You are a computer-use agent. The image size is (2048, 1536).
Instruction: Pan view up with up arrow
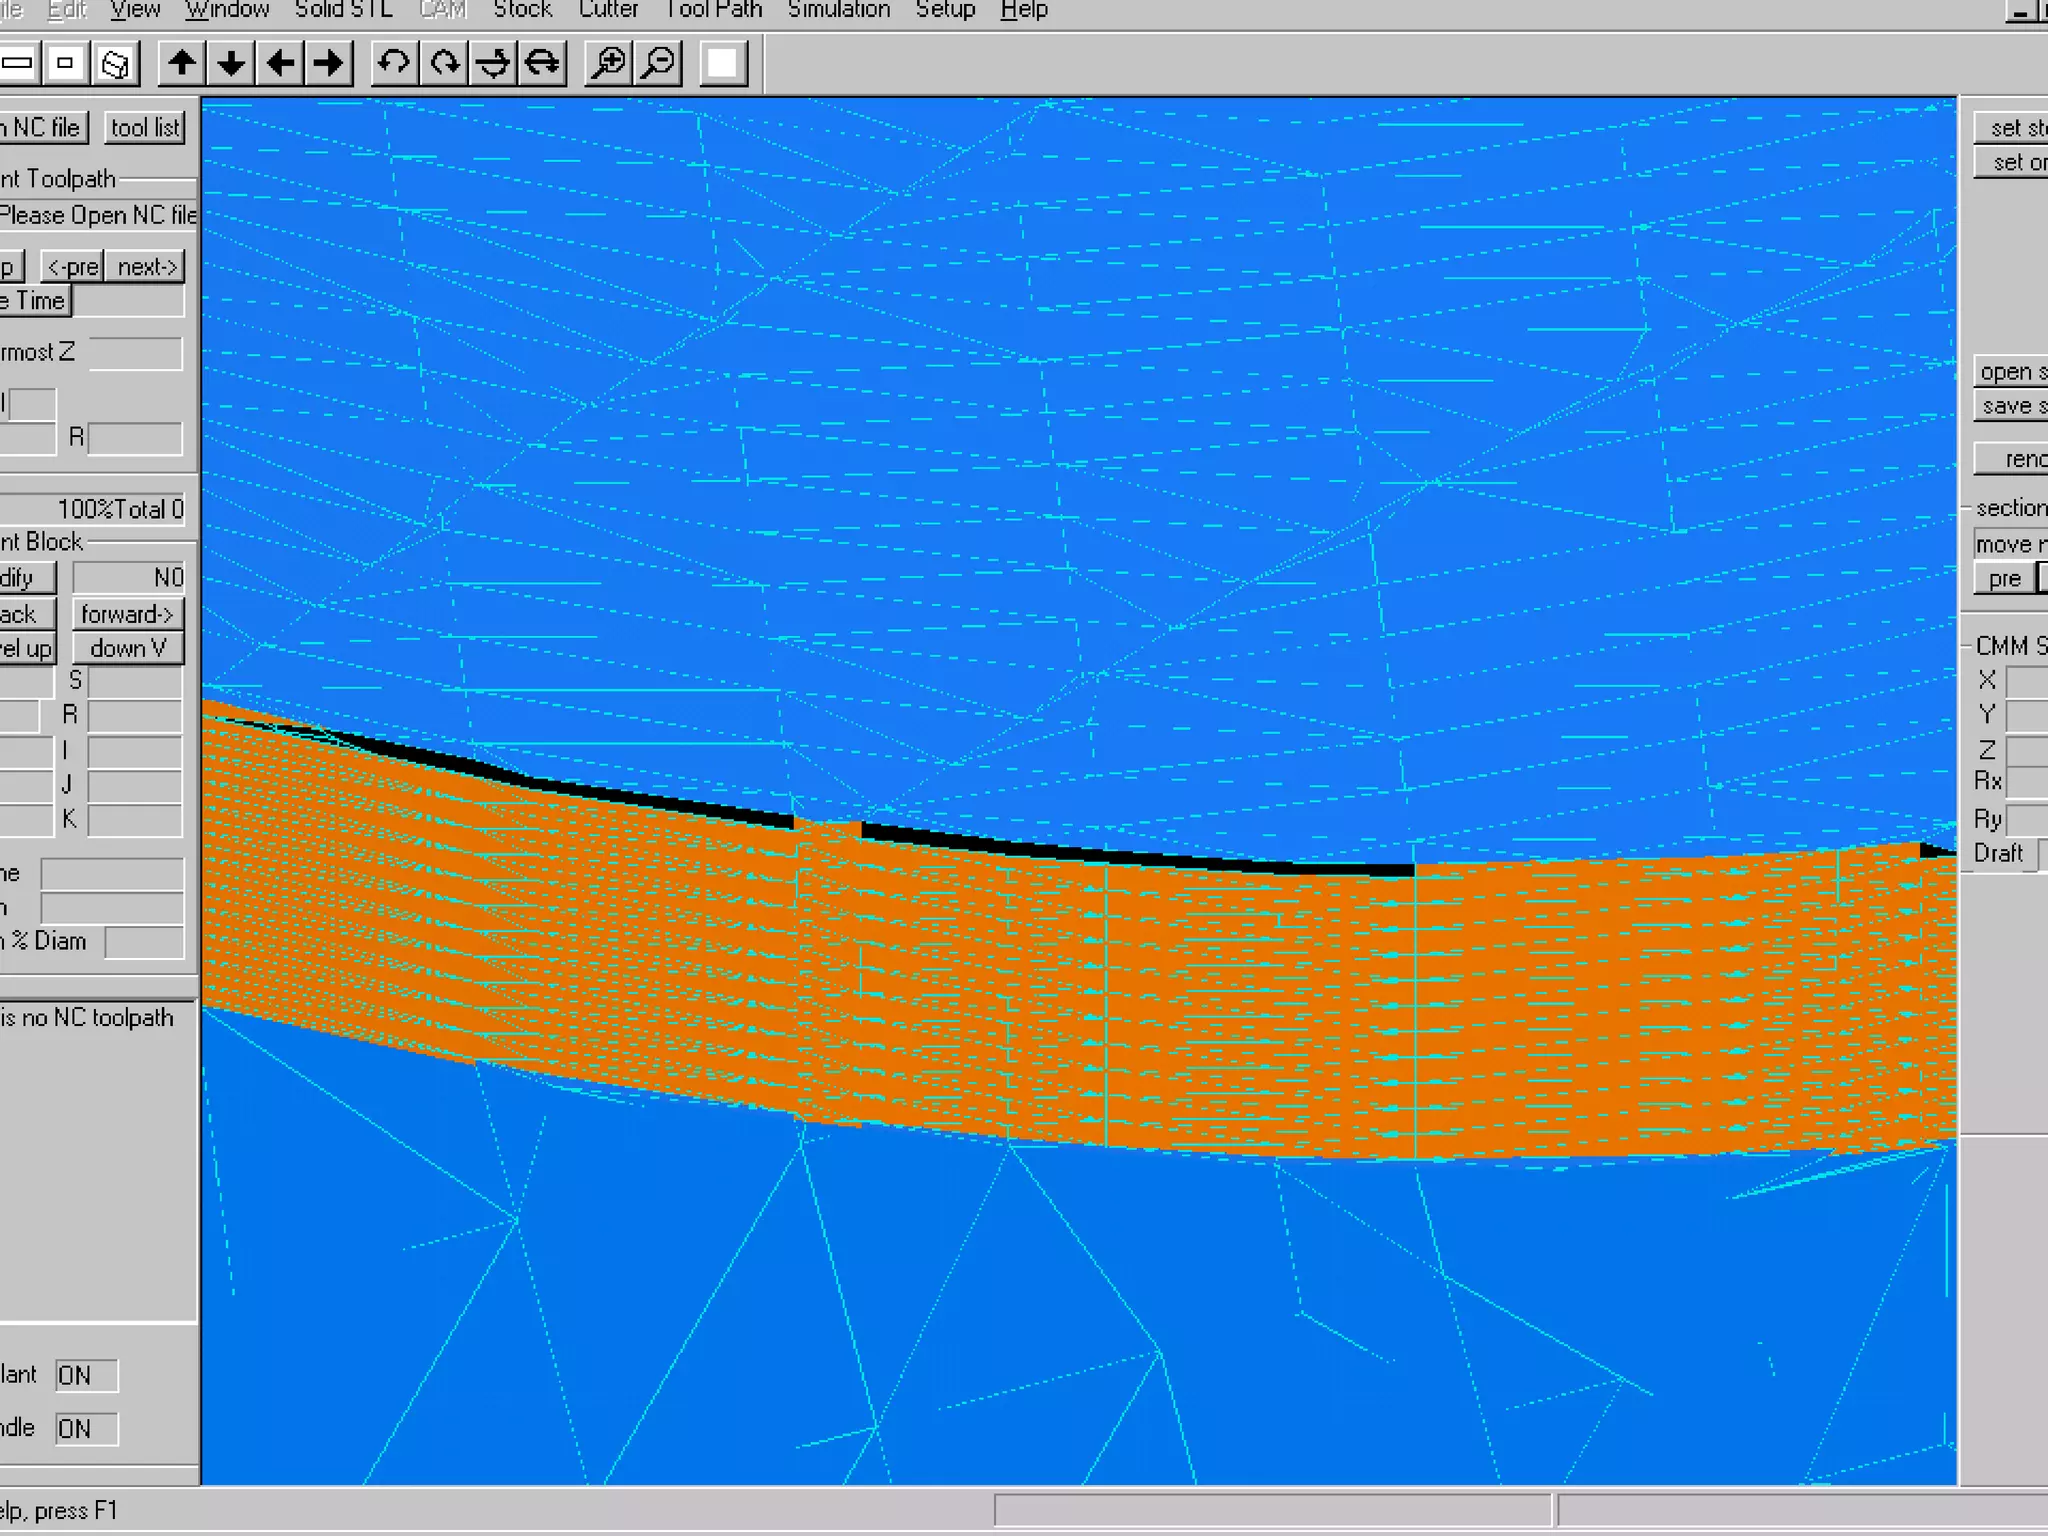click(182, 64)
